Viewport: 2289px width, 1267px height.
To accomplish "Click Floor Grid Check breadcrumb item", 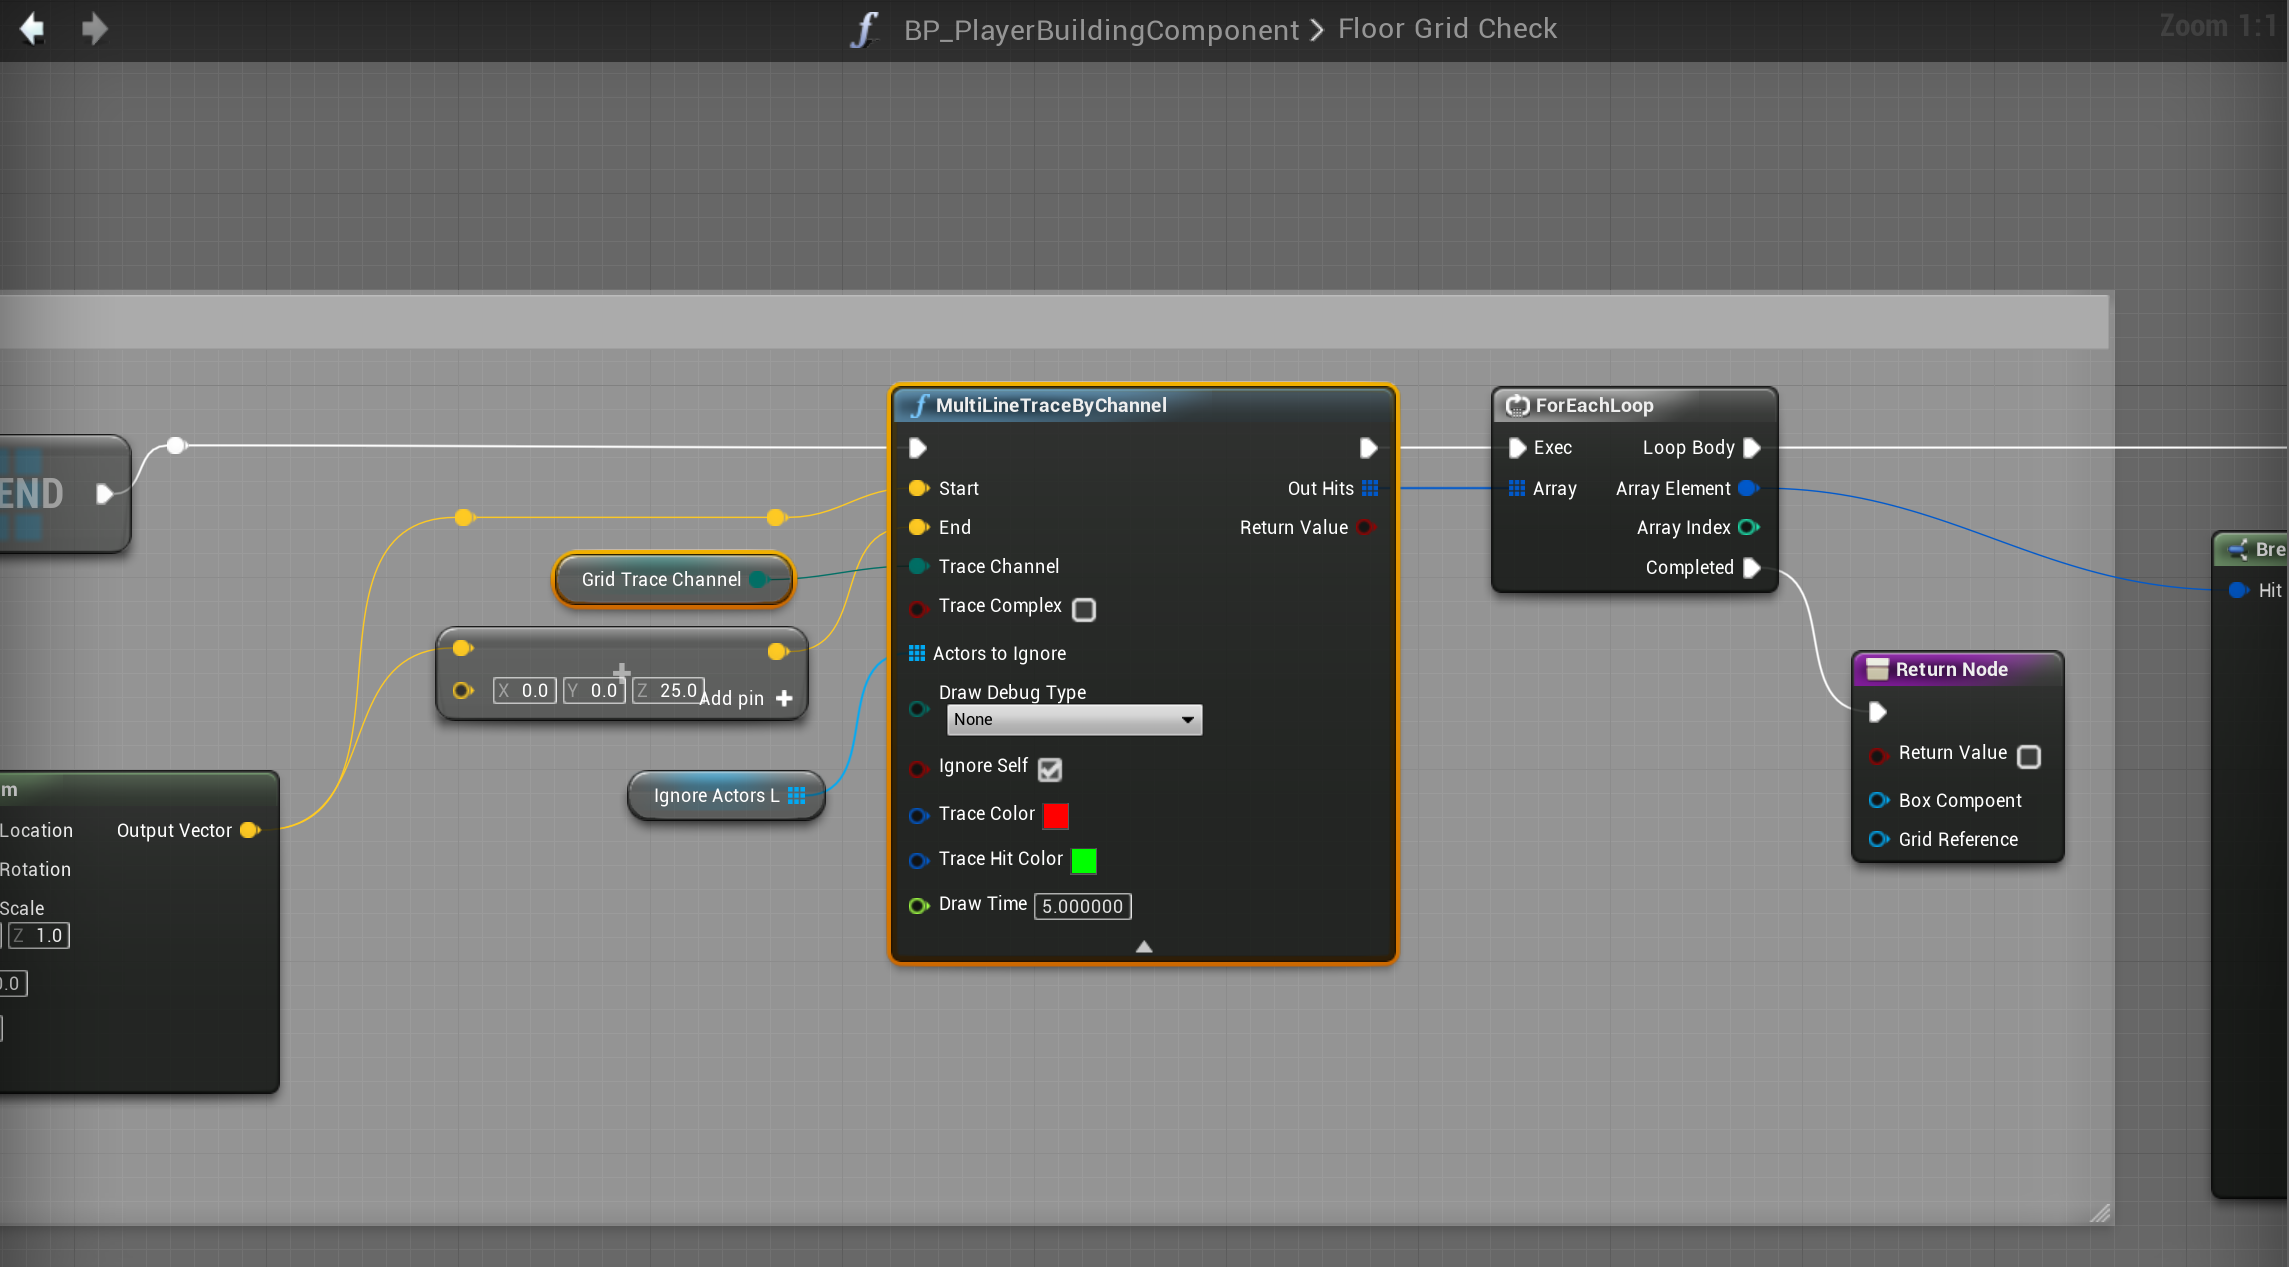I will click(1447, 29).
